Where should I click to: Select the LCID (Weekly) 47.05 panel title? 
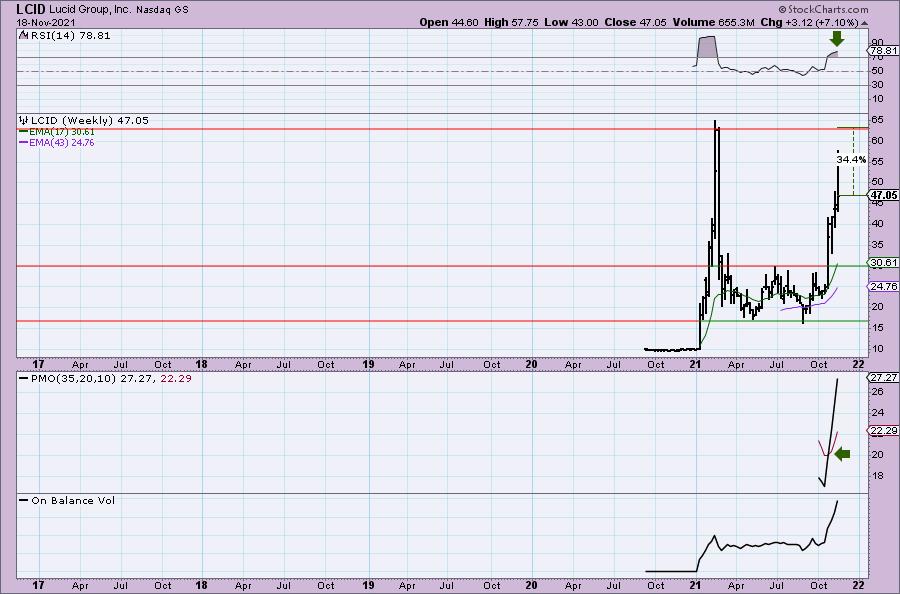[x=89, y=121]
